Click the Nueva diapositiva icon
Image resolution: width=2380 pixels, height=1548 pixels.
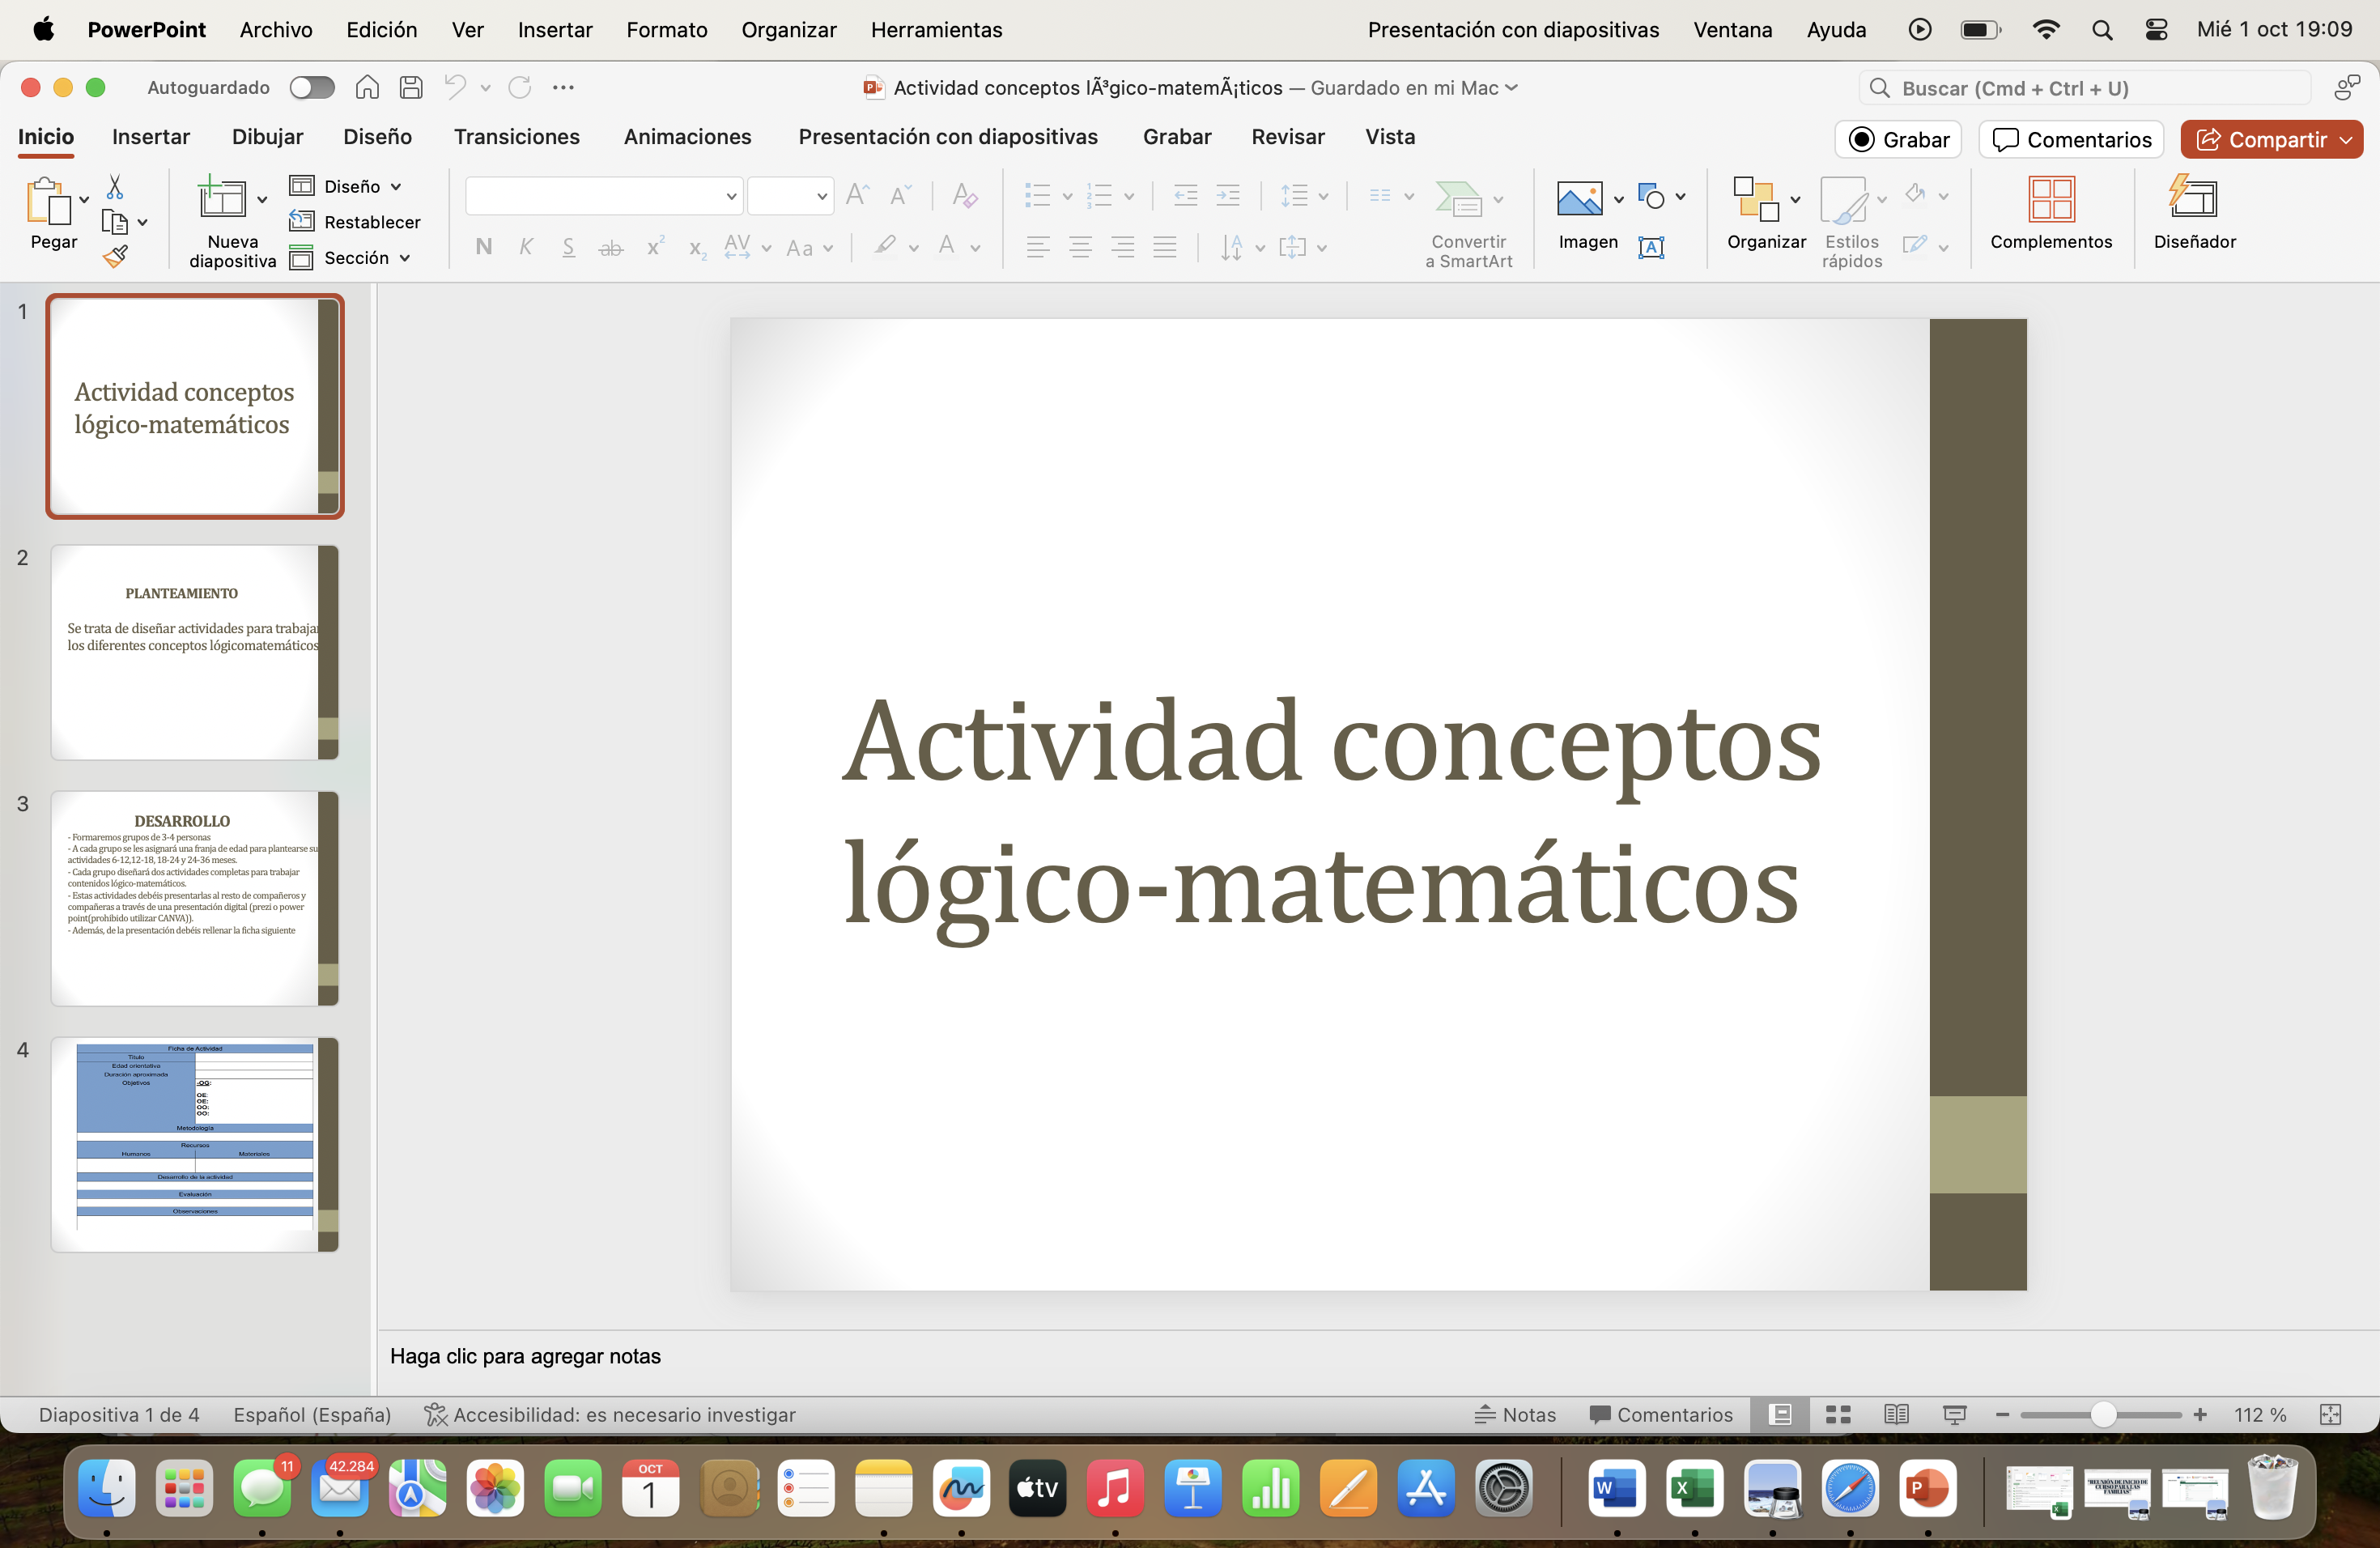tap(221, 199)
